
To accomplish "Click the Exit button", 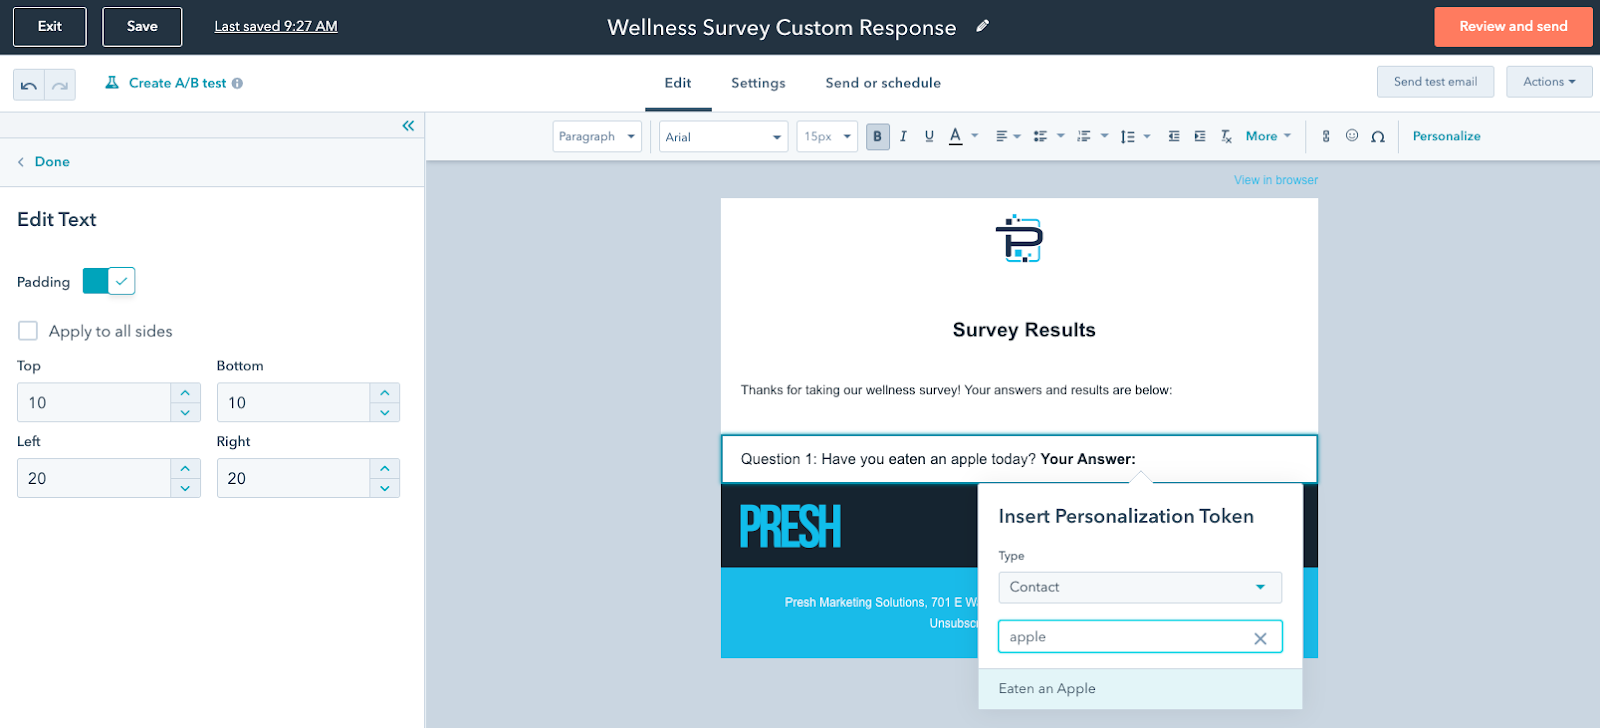I will coord(50,27).
